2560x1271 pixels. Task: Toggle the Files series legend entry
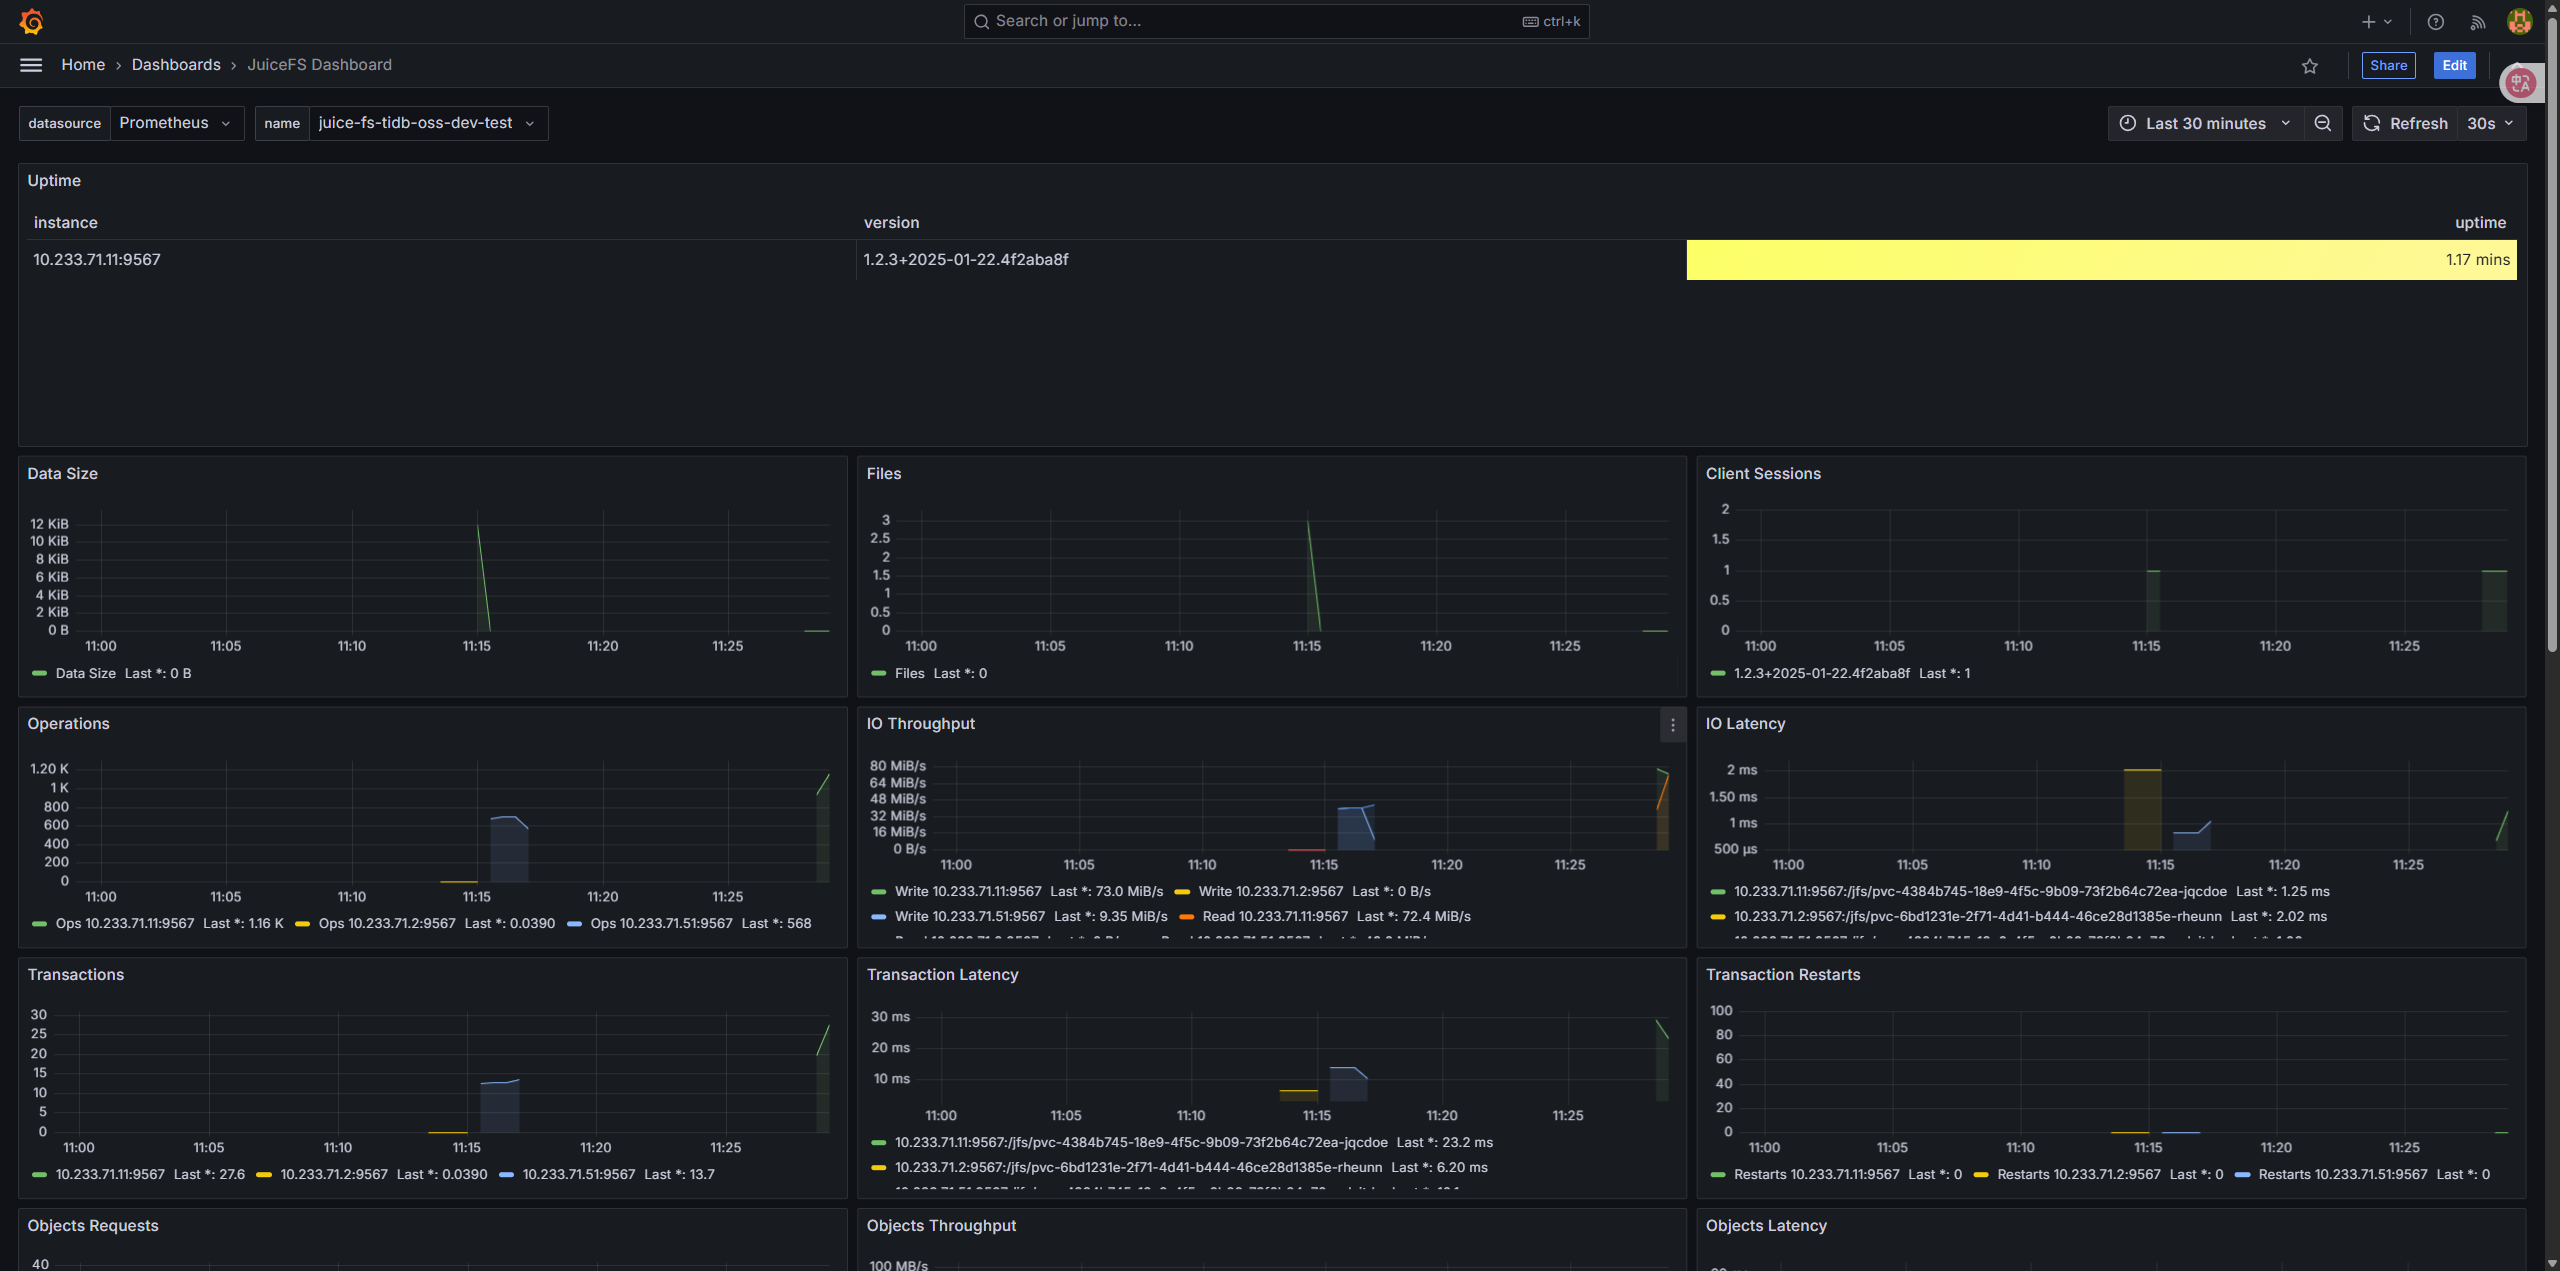[x=910, y=674]
